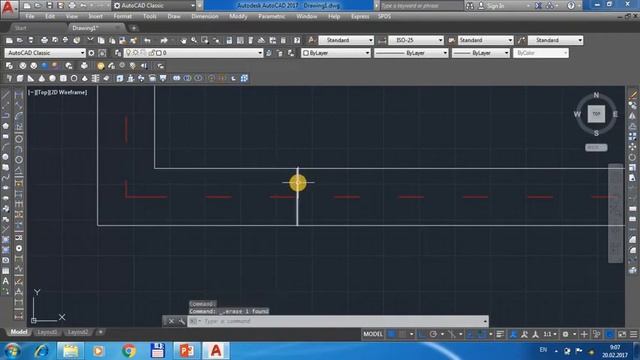Viewport: 640px width, 360px height.
Task: Select the Pan hand tool
Action: point(183,40)
